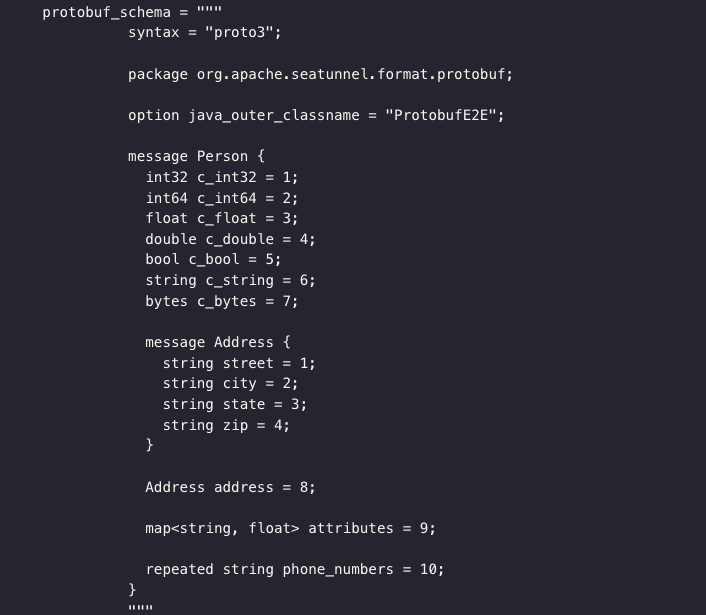Click the float c_float = 3 field
Screen dimensions: 706x615
[x=222, y=218]
